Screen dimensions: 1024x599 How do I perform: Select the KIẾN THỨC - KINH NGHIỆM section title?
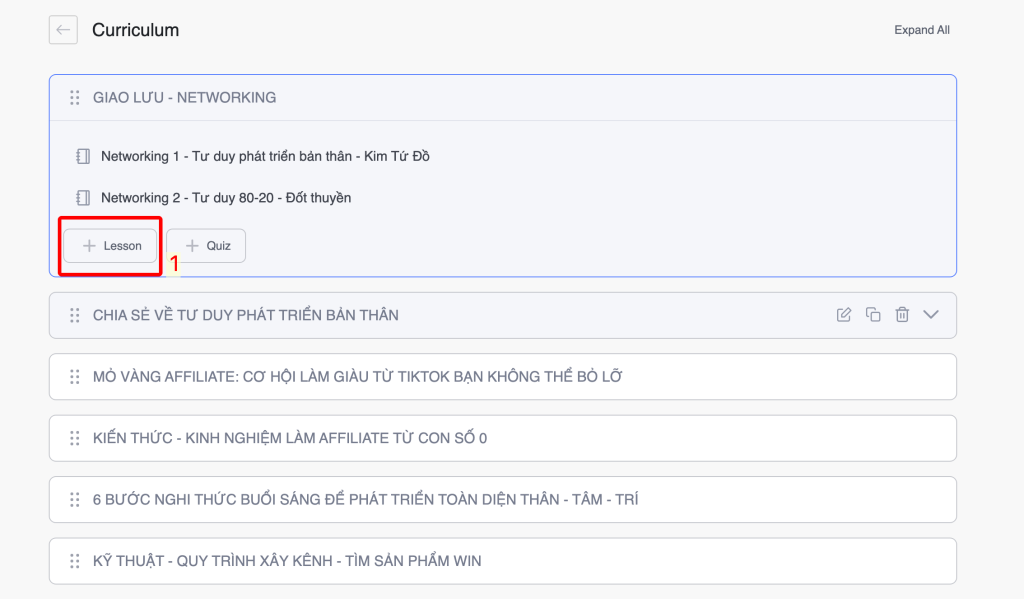pos(290,438)
